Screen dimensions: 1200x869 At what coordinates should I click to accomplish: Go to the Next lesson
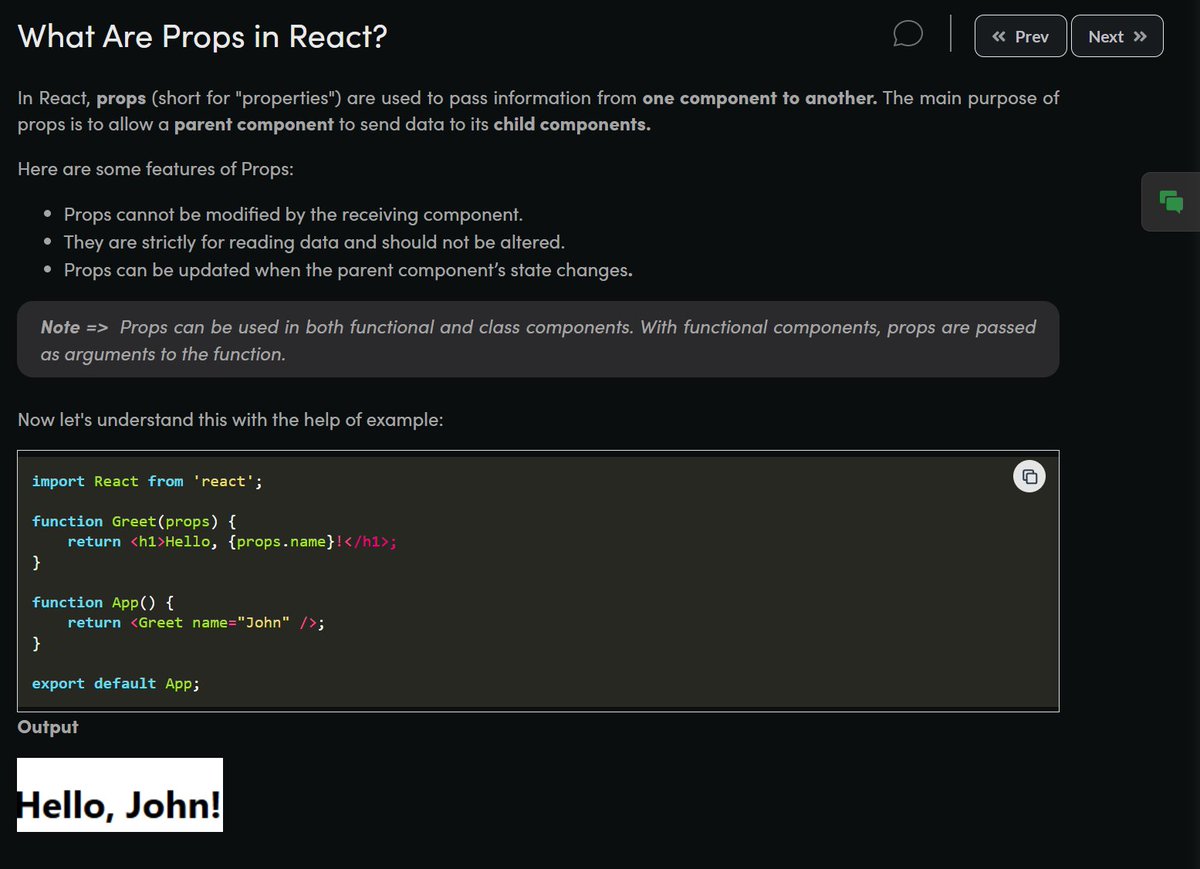coord(1117,36)
